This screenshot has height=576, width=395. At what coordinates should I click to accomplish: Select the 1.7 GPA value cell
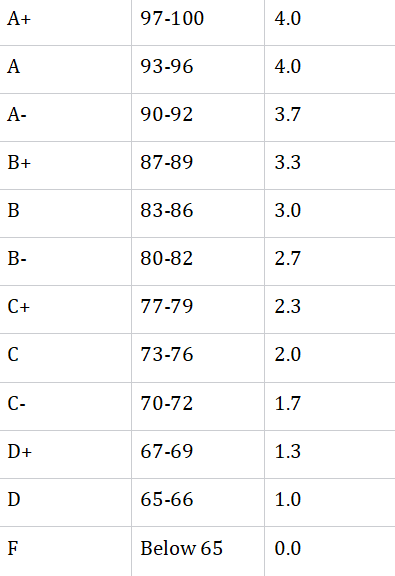point(330,407)
